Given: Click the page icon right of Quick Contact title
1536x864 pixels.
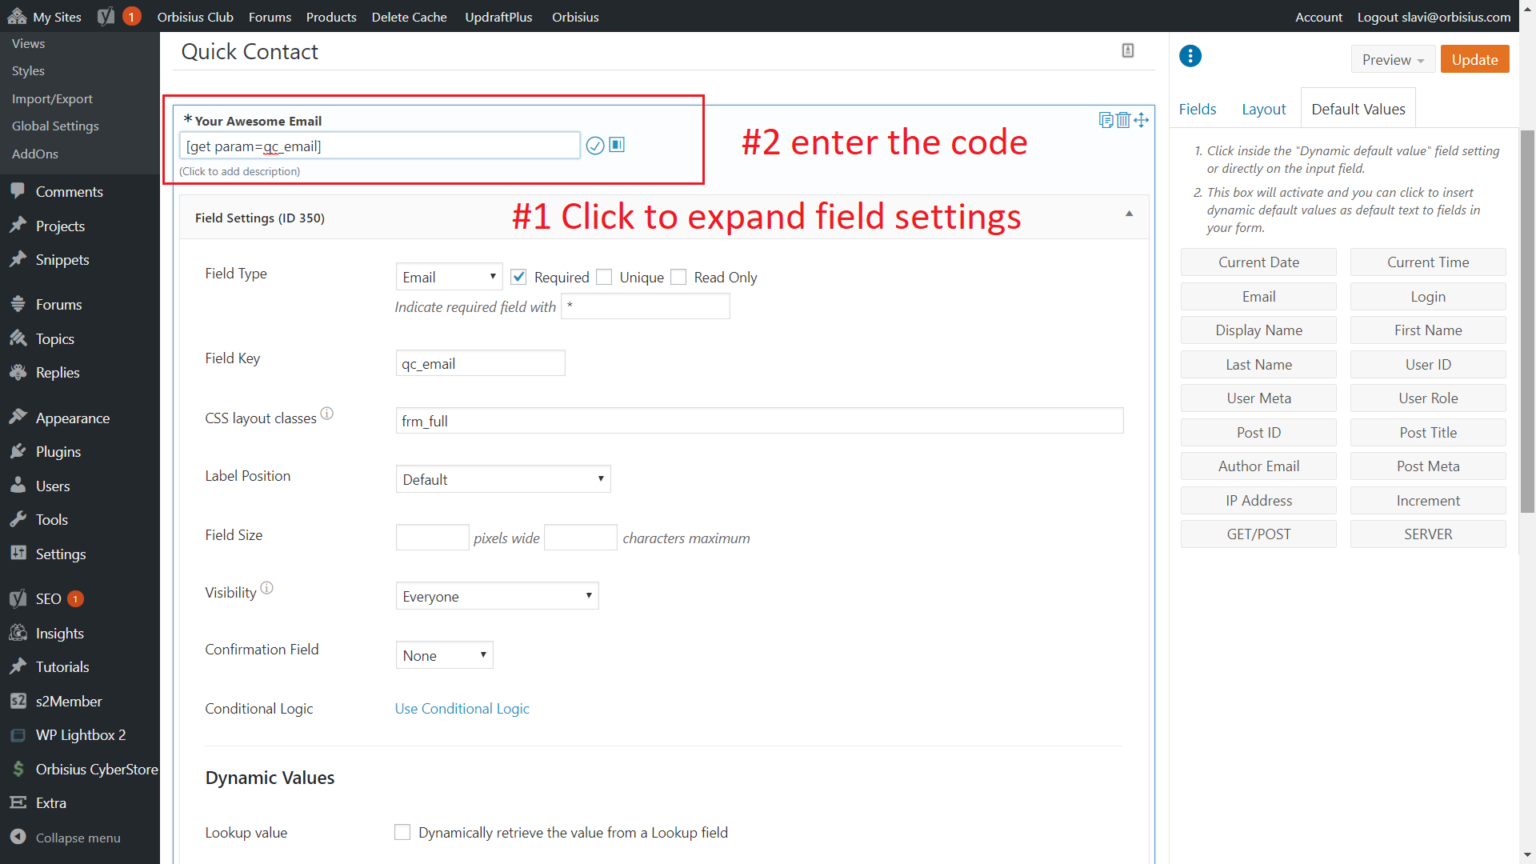Looking at the screenshot, I should [1128, 51].
